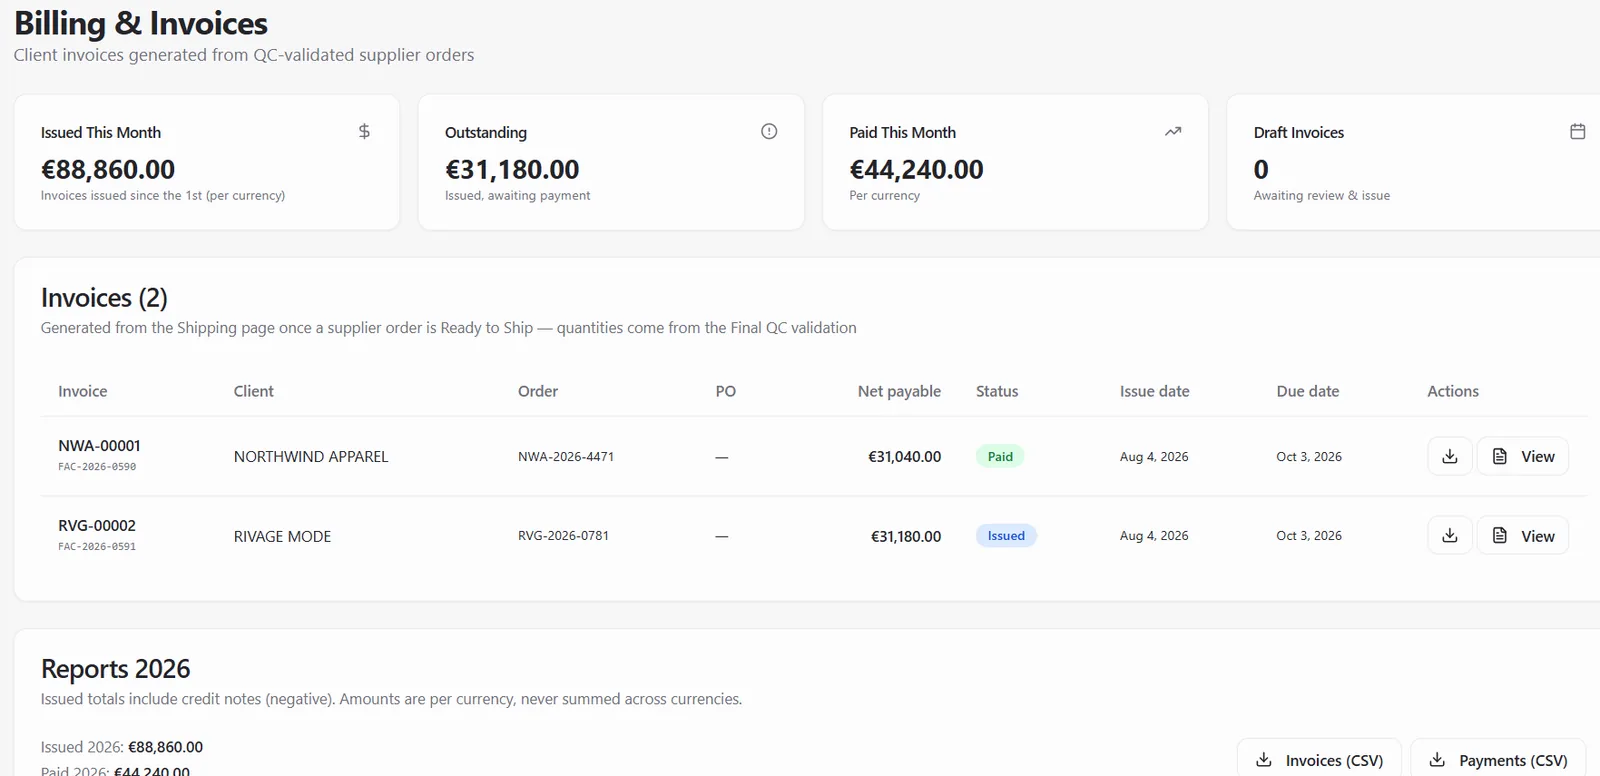Screen dimensions: 1600x776
Task: Export Invoices (CSV) report
Action: pyautogui.click(x=1319, y=760)
